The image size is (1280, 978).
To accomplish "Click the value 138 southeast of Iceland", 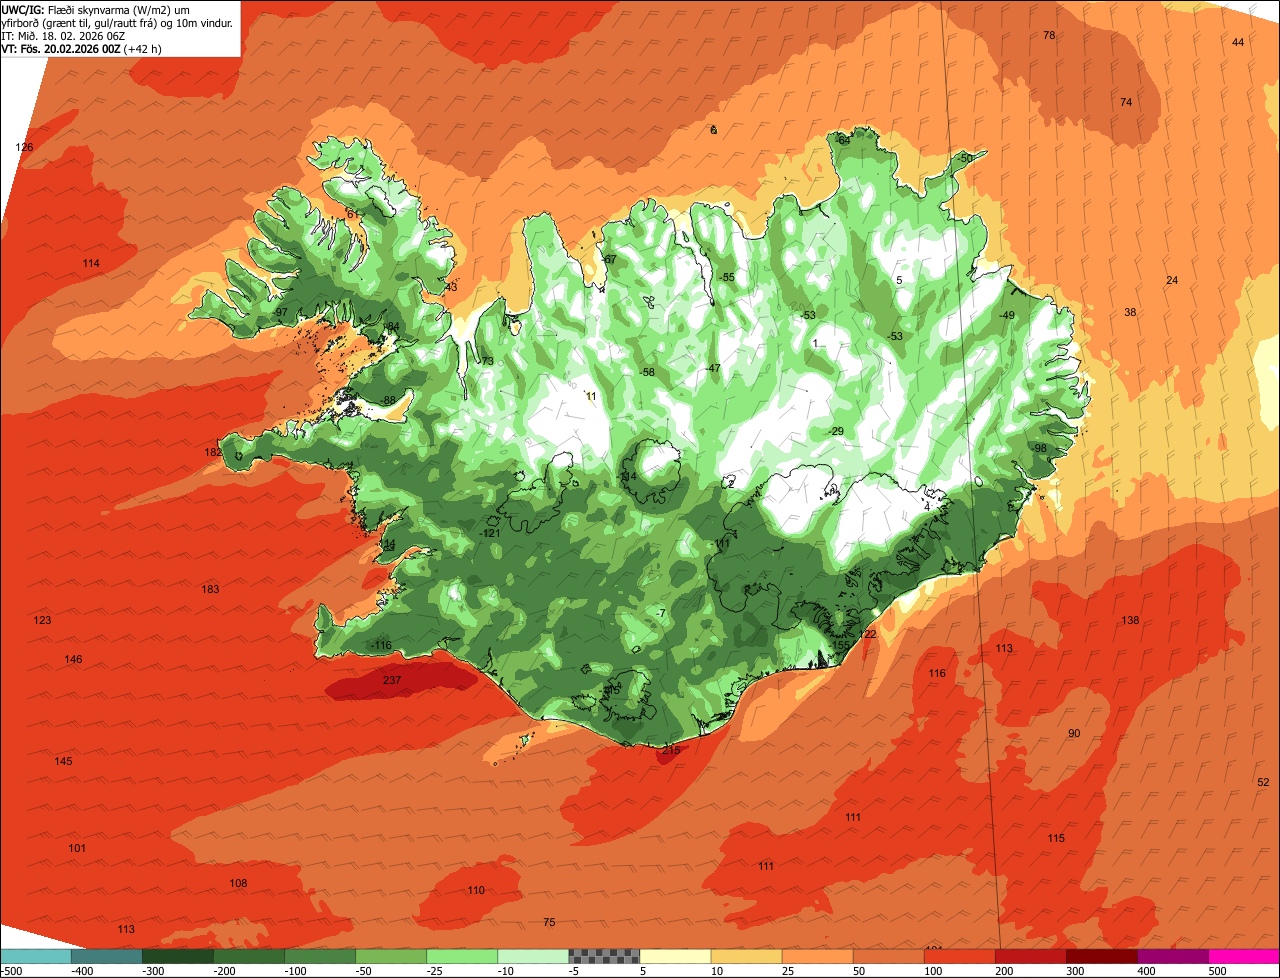I will (x=1130, y=620).
